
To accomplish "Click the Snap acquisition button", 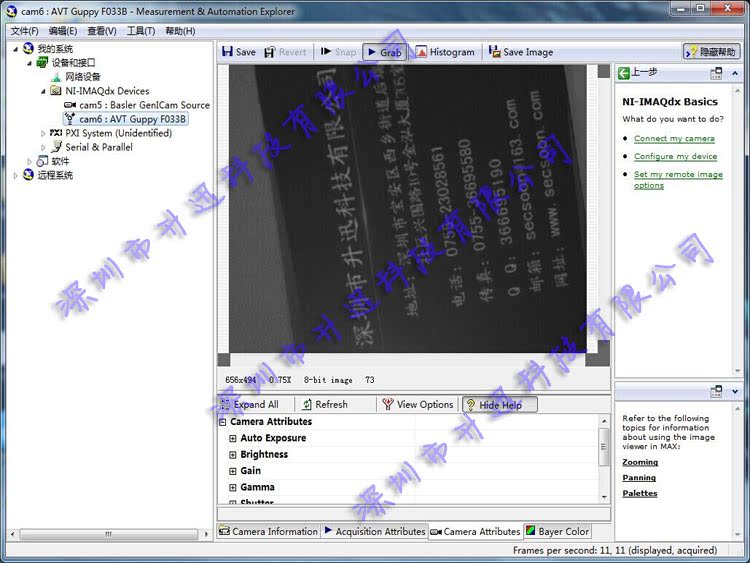I will tap(338, 52).
